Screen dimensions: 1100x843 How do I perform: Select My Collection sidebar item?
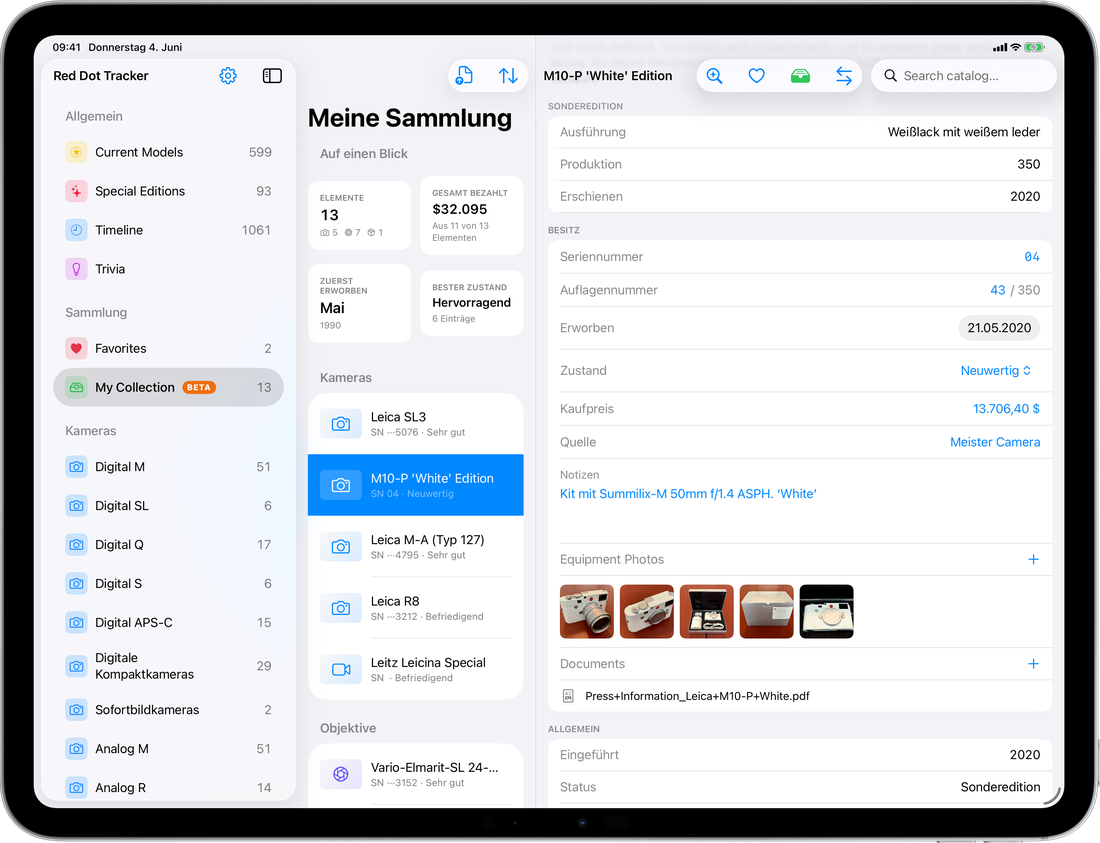168,387
